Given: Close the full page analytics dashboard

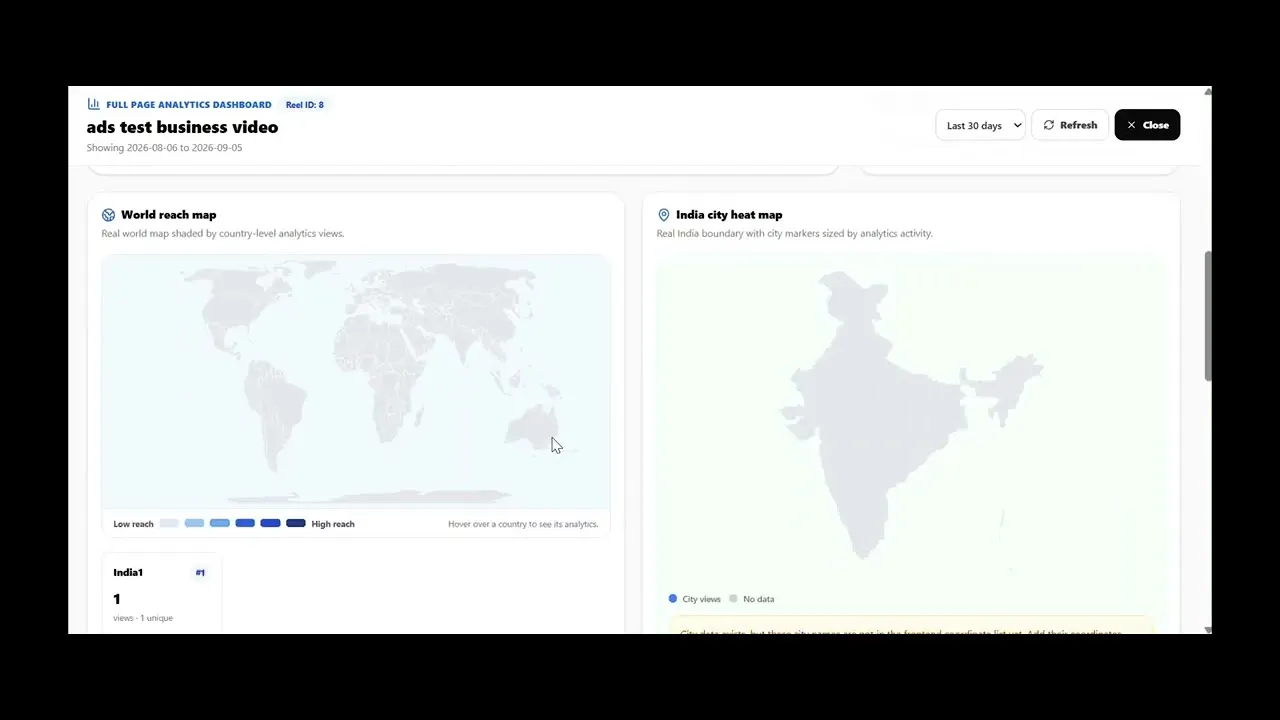Looking at the screenshot, I should click(1147, 125).
